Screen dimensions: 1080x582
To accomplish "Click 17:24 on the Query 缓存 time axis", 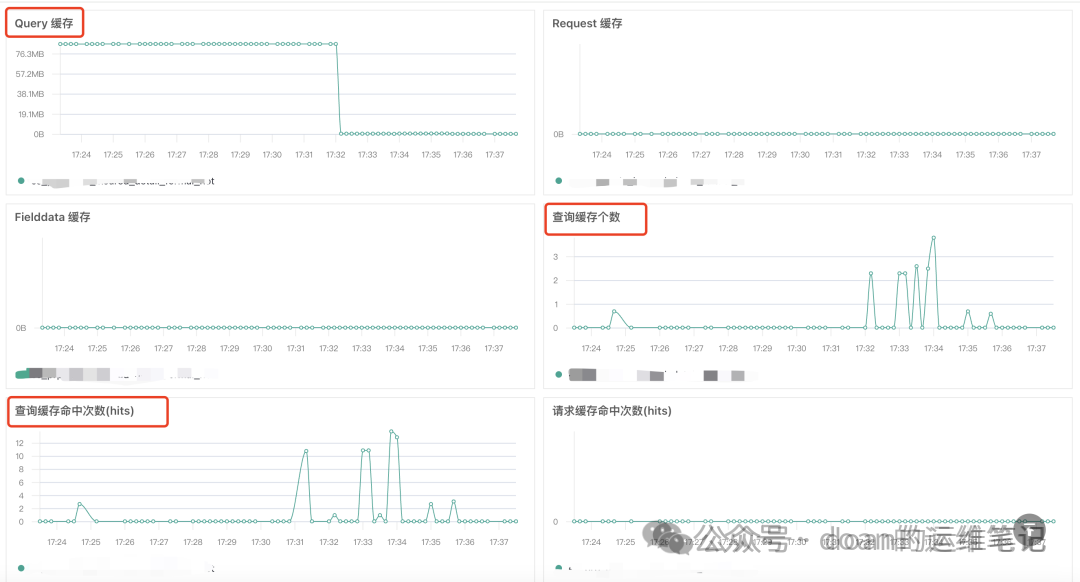I will coord(81,155).
